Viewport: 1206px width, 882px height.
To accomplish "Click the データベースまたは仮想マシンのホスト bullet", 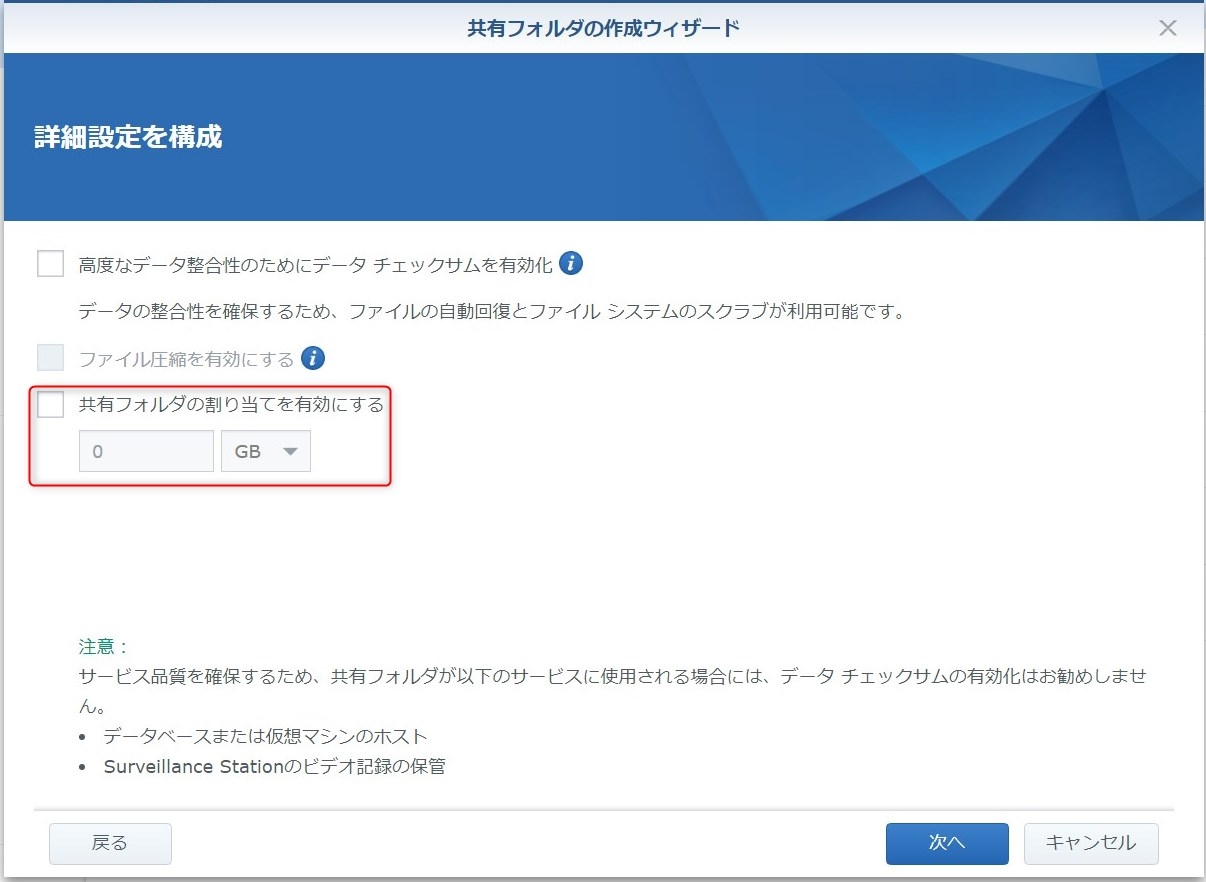I will pyautogui.click(x=265, y=736).
